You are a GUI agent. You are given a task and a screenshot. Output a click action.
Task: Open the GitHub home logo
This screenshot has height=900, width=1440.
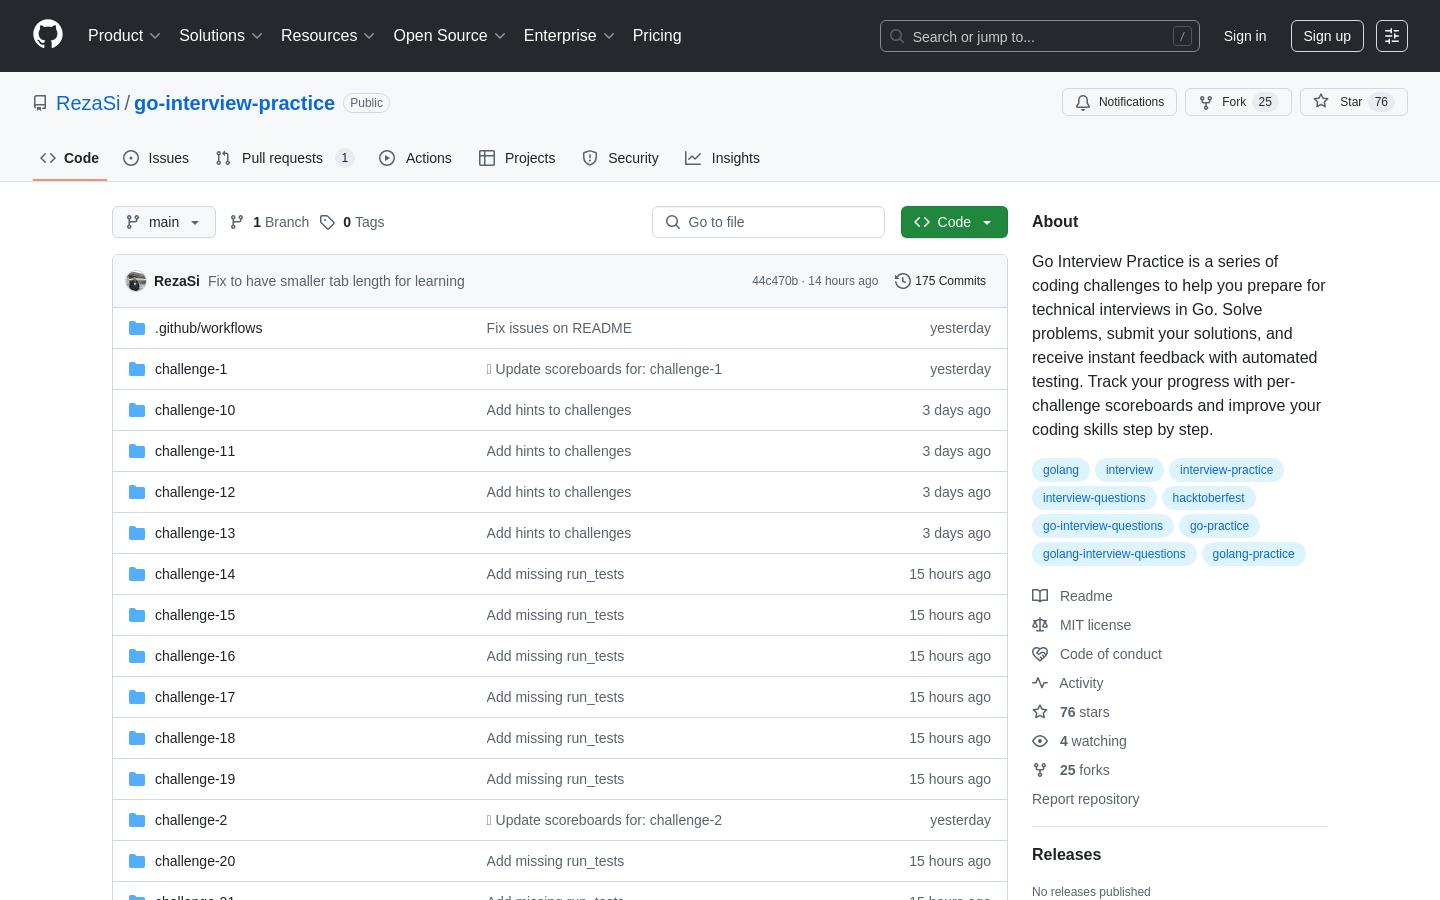click(48, 35)
